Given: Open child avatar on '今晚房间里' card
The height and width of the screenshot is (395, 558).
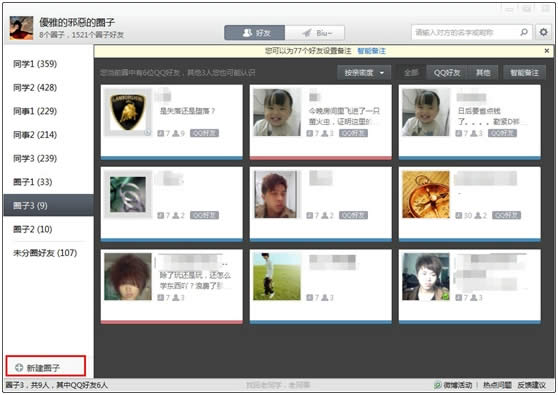Looking at the screenshot, I should (277, 112).
